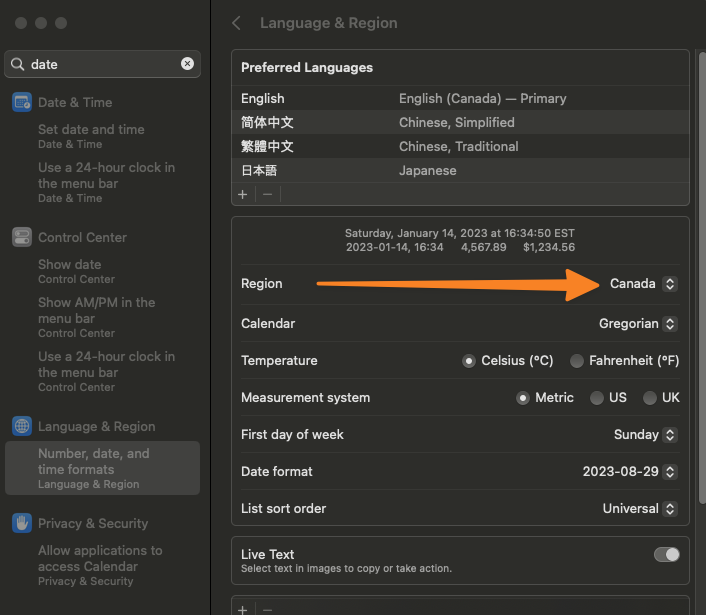Select the Japanese language row

point(460,170)
